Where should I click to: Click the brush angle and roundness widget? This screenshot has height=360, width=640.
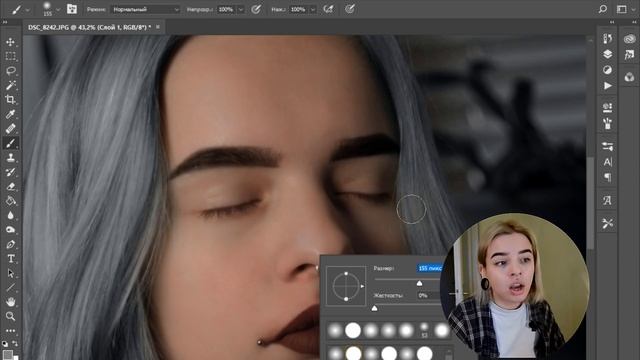[x=346, y=286]
